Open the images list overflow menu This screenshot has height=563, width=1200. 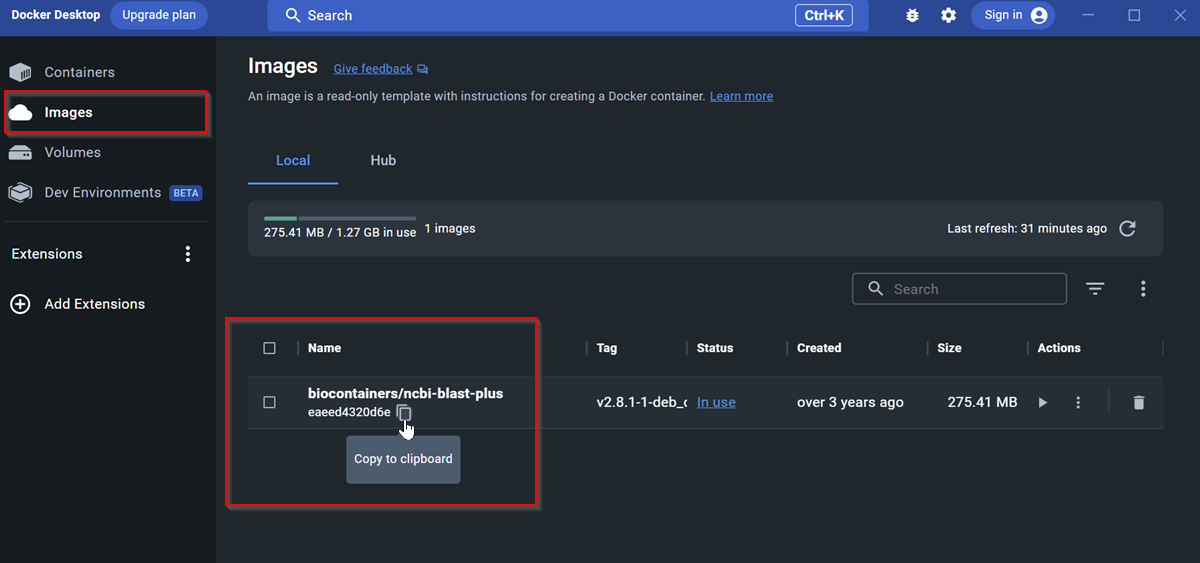pyautogui.click(x=1143, y=289)
